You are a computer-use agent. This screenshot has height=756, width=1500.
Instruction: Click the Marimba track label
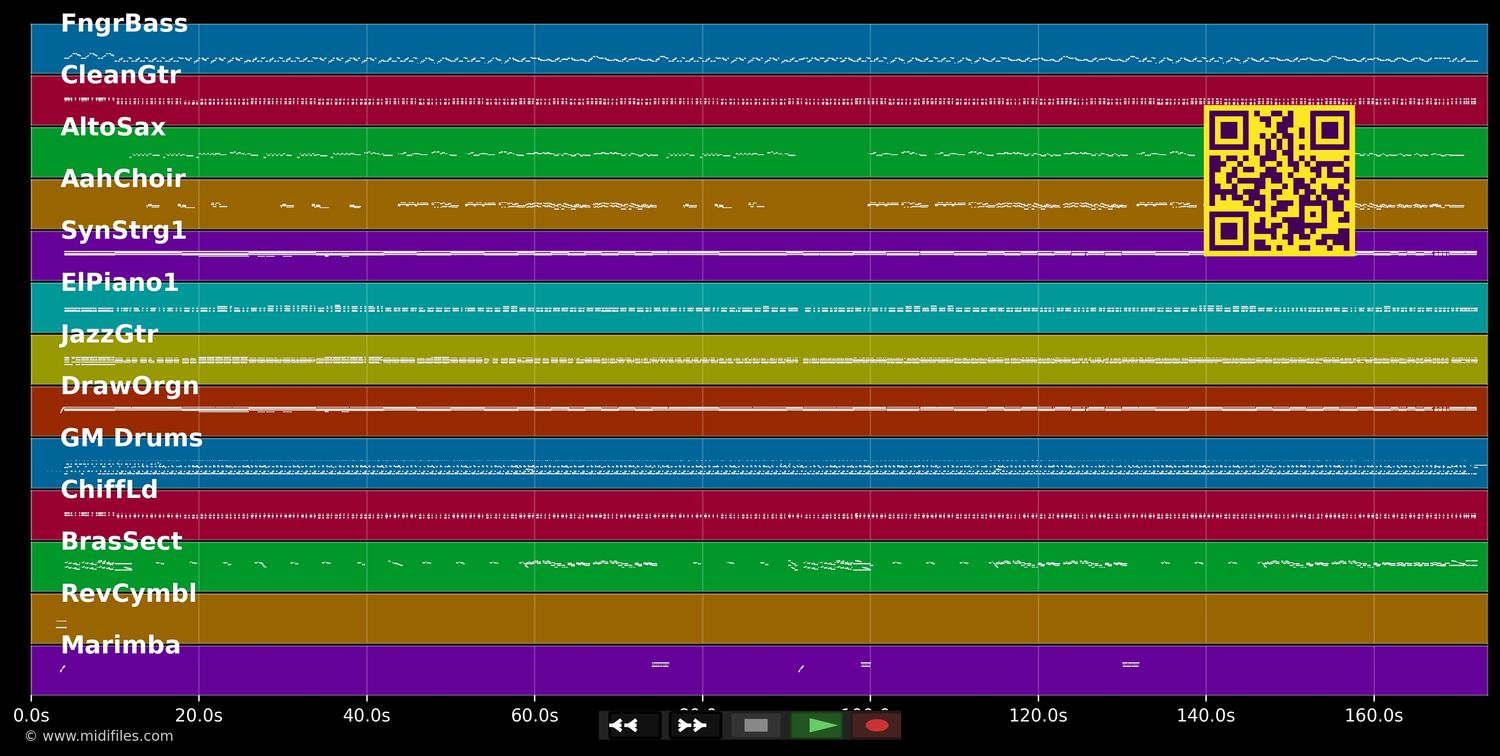(120, 646)
